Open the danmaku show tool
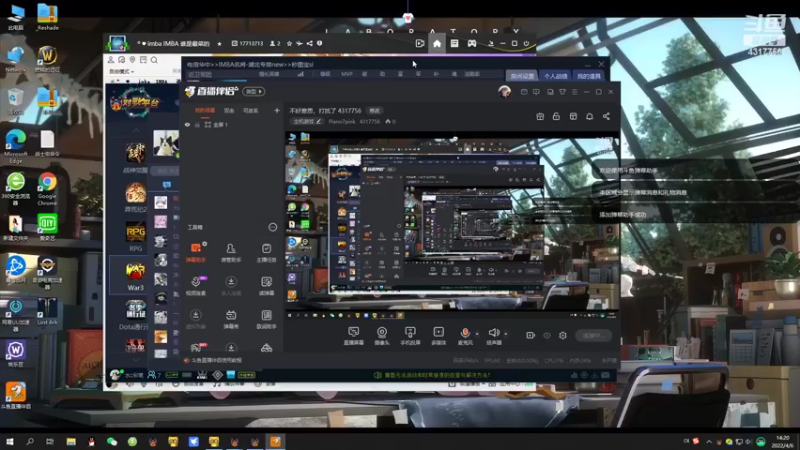This screenshot has width=800, height=450. [231, 319]
